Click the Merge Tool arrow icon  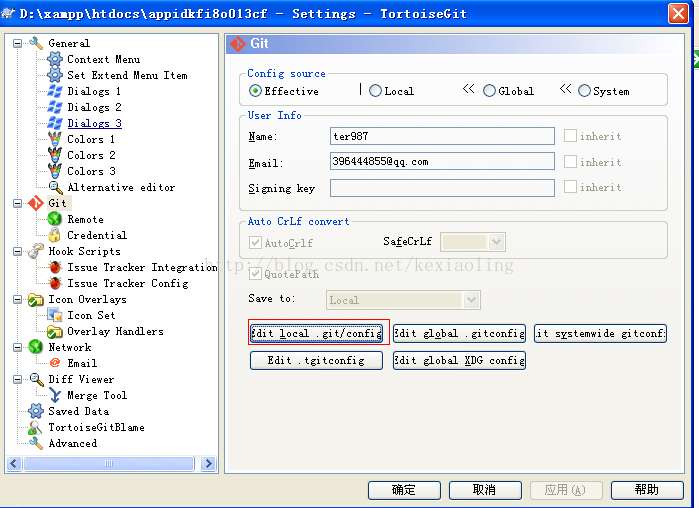click(x=55, y=395)
